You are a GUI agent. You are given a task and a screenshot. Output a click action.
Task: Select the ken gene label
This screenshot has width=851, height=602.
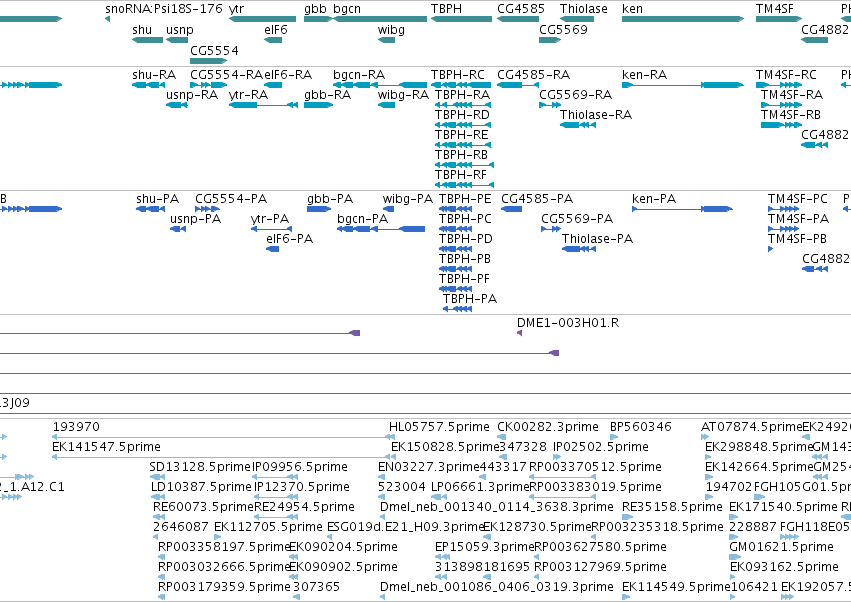pos(632,9)
